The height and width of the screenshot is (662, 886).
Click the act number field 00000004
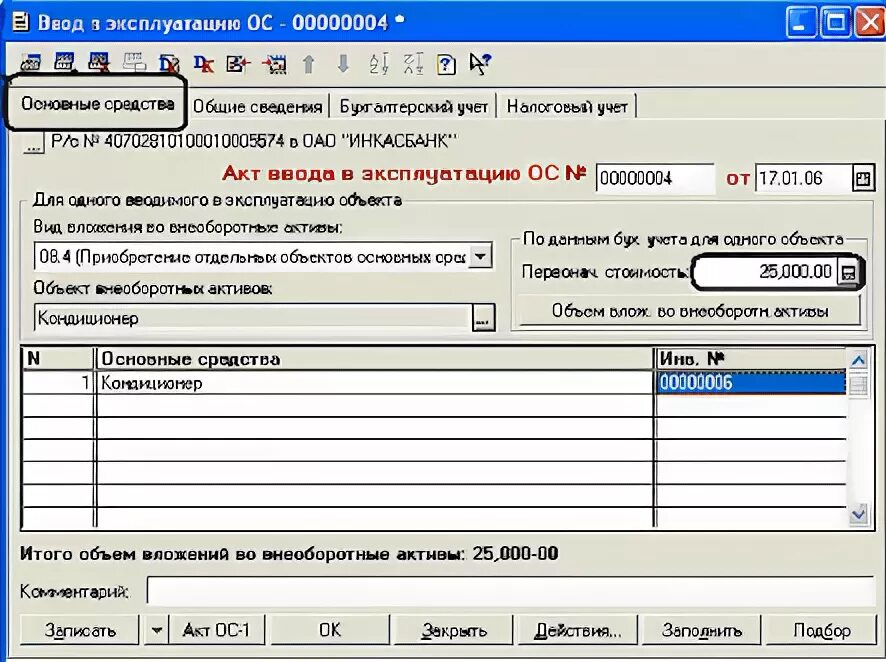[x=654, y=178]
